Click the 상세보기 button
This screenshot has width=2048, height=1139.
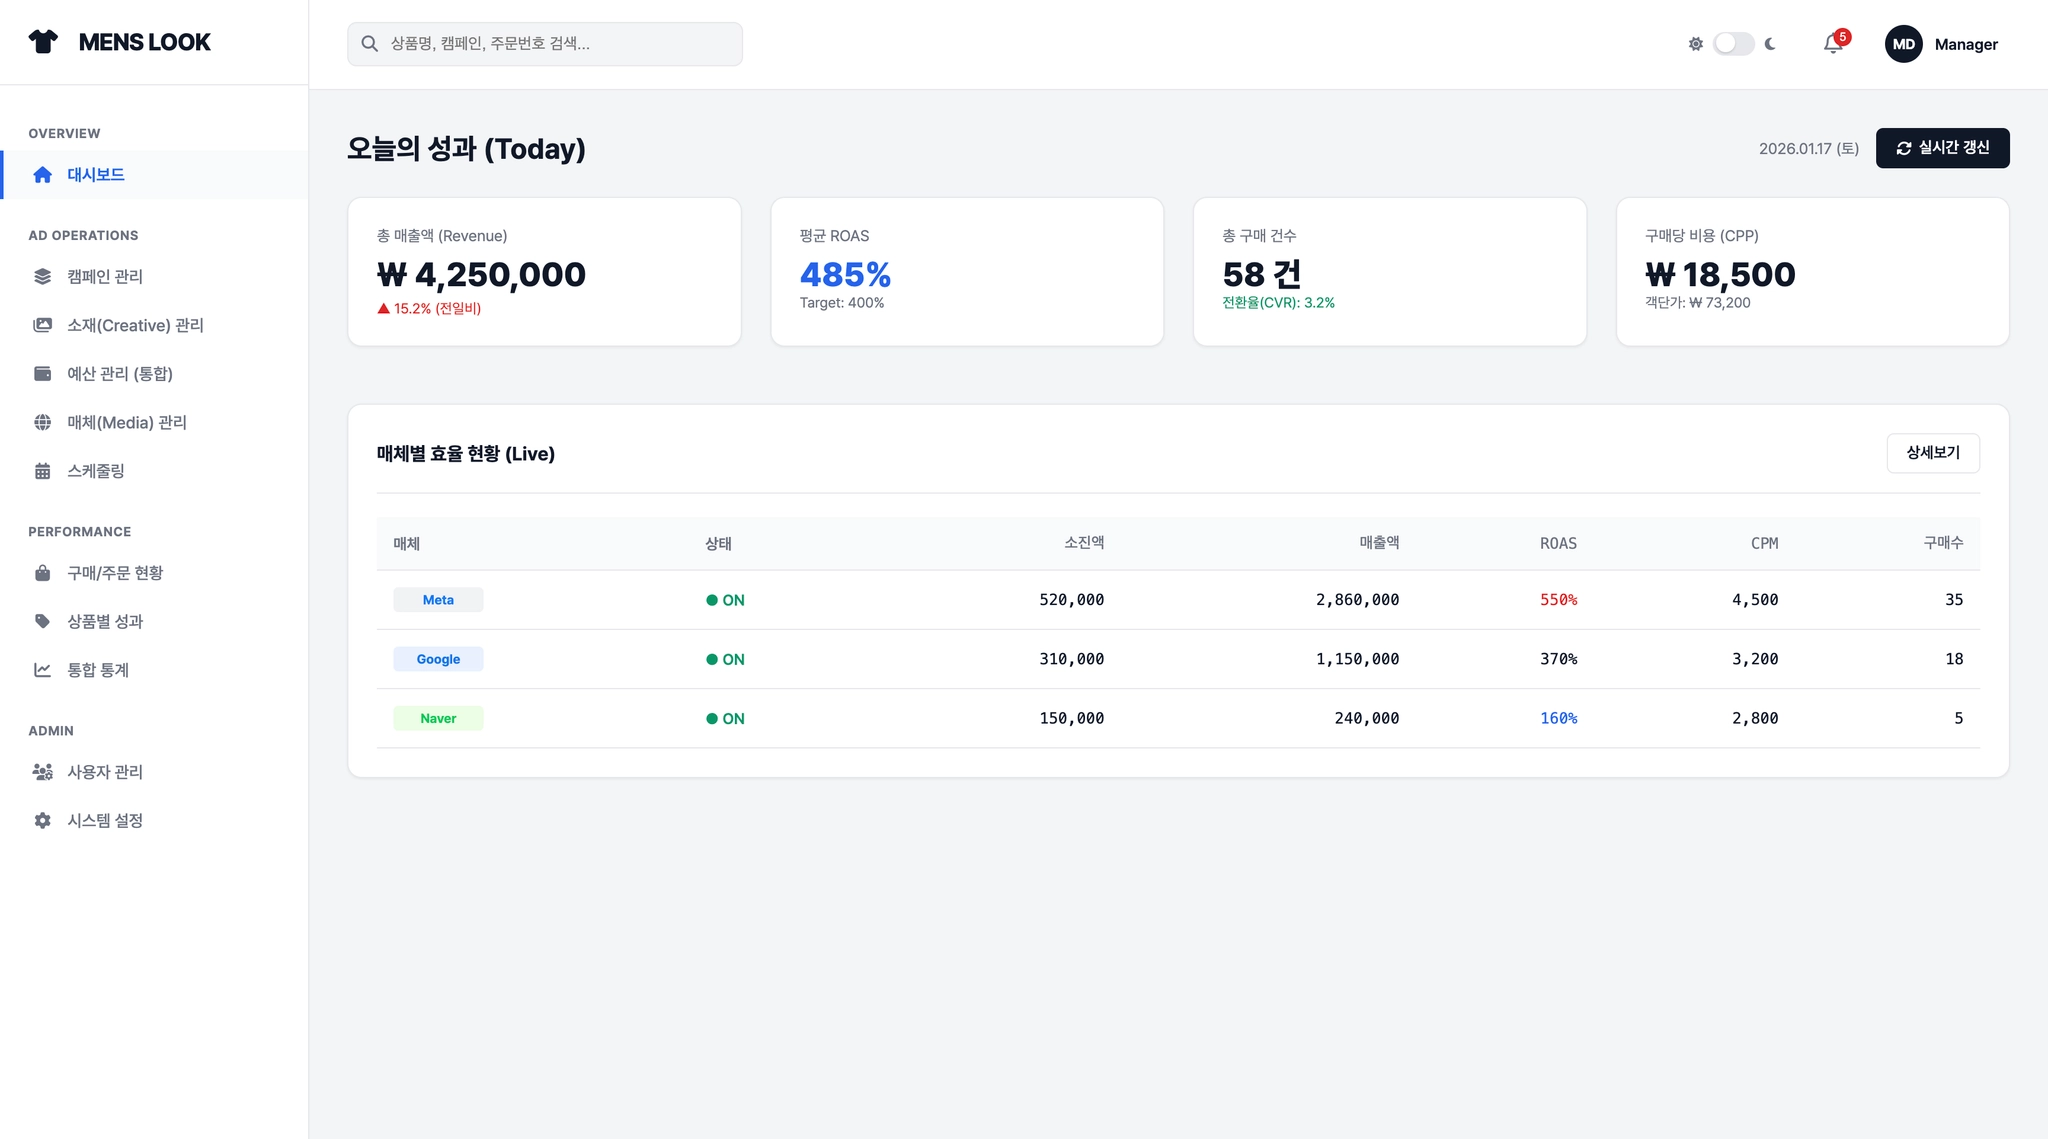pos(1932,453)
